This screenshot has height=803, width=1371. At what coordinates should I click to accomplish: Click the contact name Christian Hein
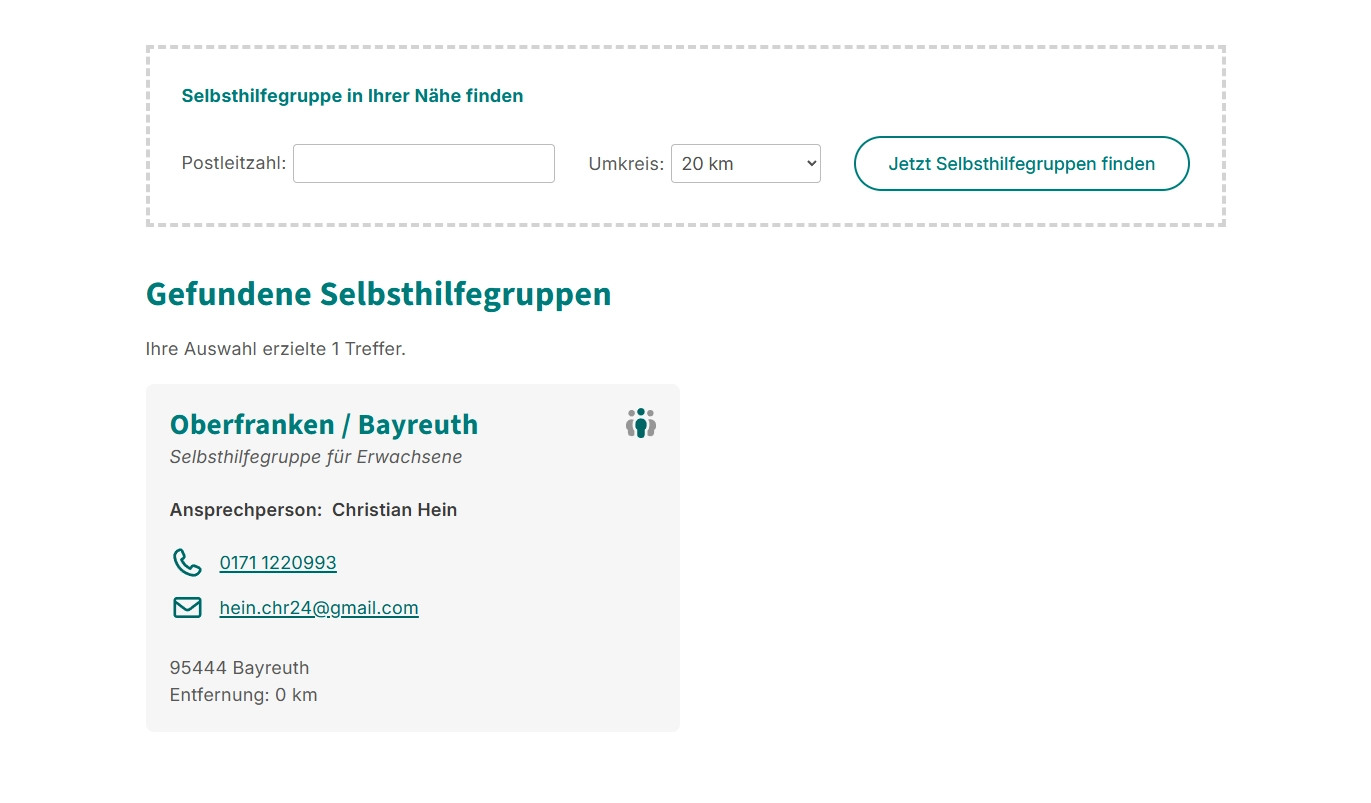(x=394, y=510)
